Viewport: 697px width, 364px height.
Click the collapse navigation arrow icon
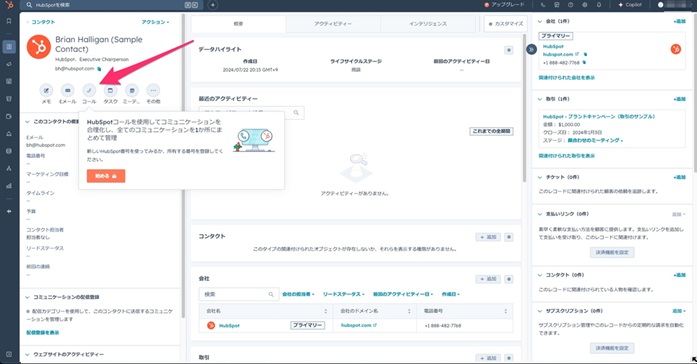coord(9,212)
